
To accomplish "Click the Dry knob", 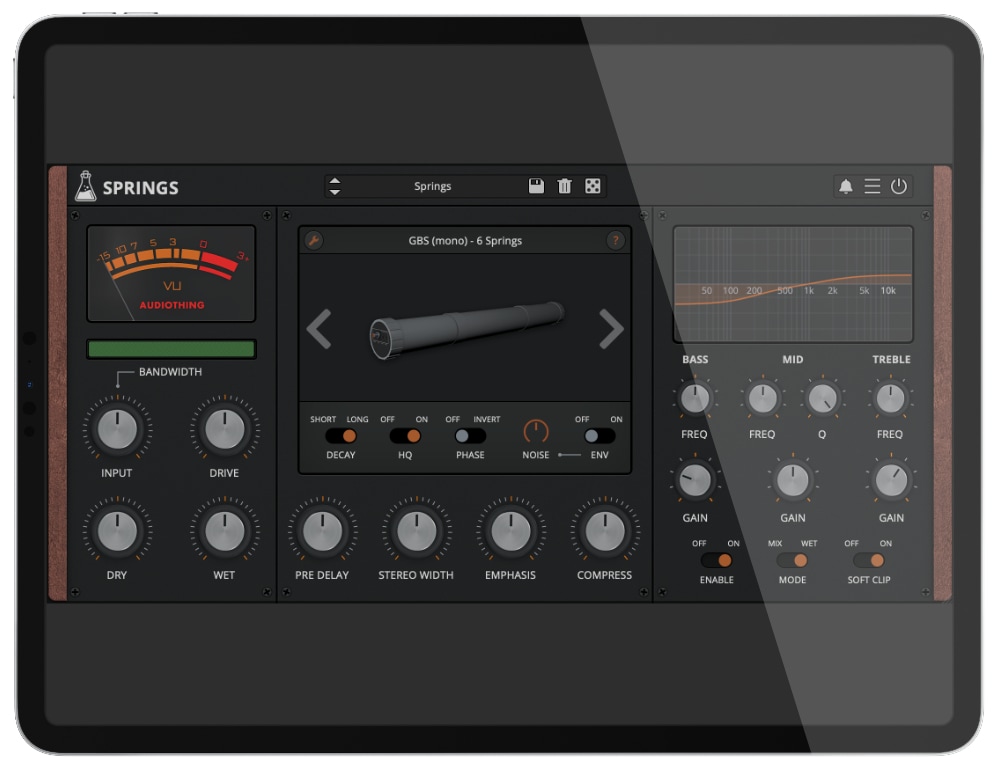I will click(117, 531).
